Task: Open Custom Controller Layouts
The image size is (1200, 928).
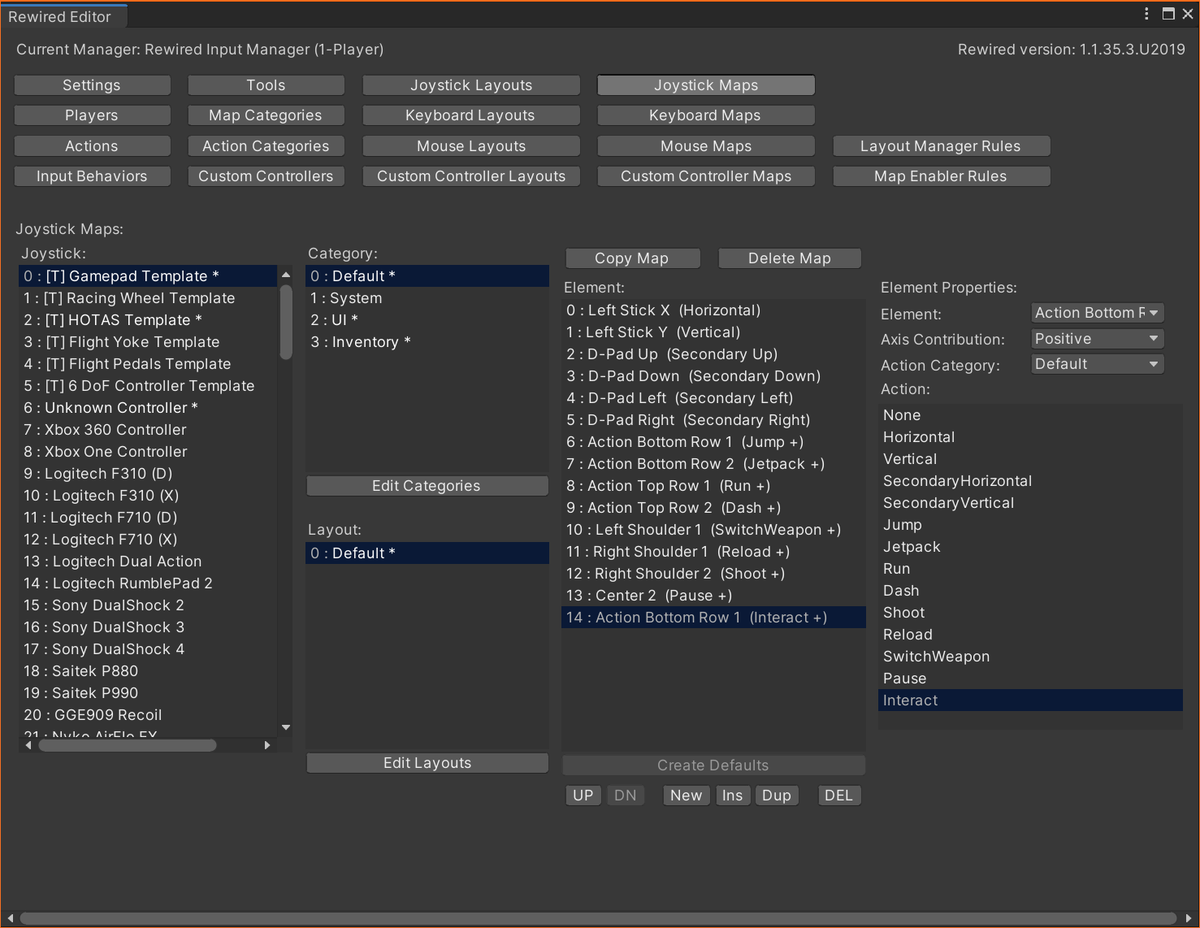Action: [x=471, y=176]
